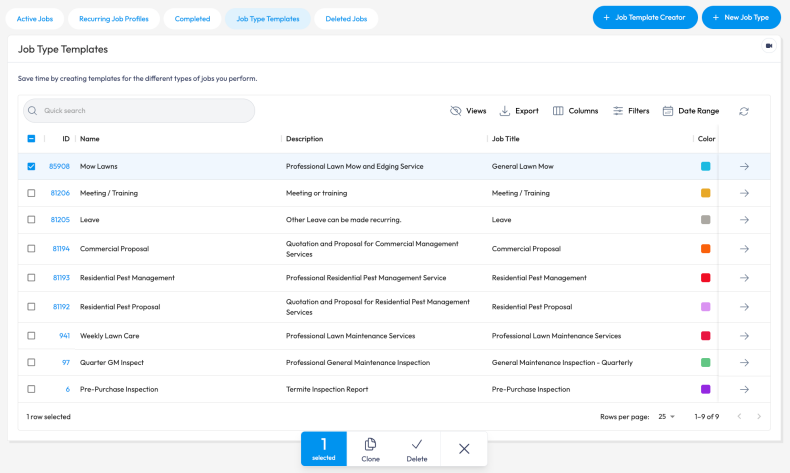Click the refresh table icon
Image resolution: width=790 pixels, height=473 pixels.
click(x=743, y=111)
